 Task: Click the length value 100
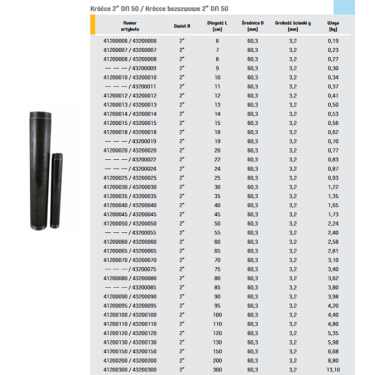click(217, 315)
